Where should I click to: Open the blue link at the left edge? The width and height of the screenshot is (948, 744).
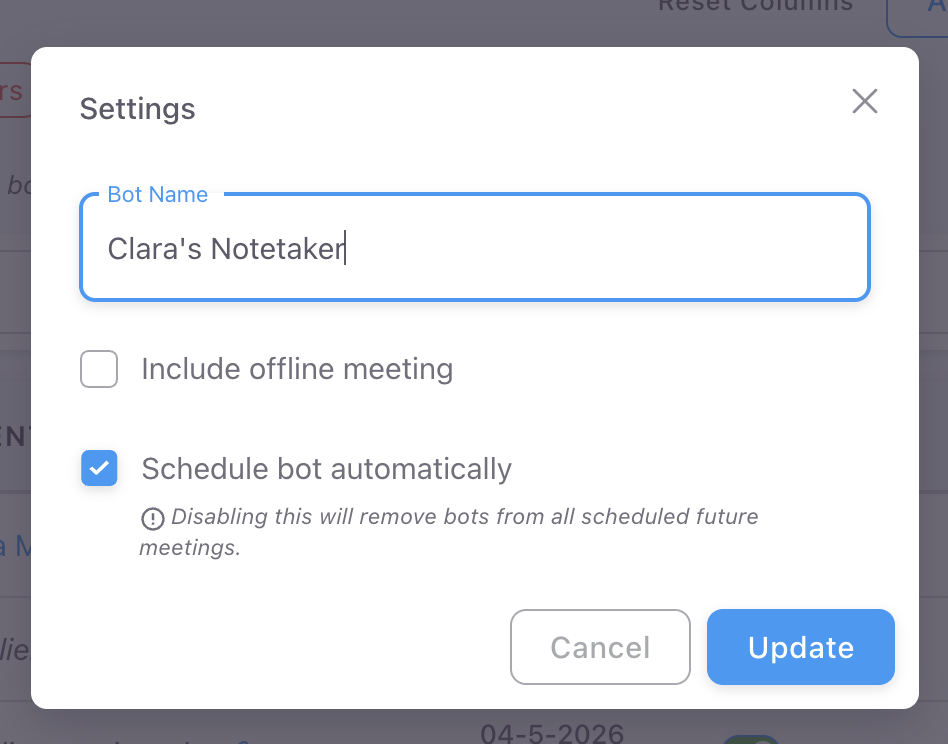coord(15,546)
